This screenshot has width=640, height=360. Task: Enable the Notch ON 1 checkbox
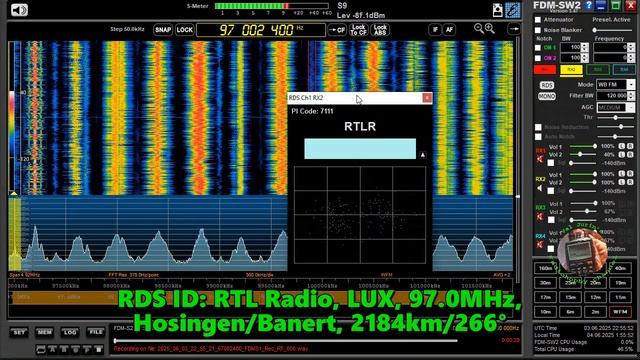tap(538, 48)
